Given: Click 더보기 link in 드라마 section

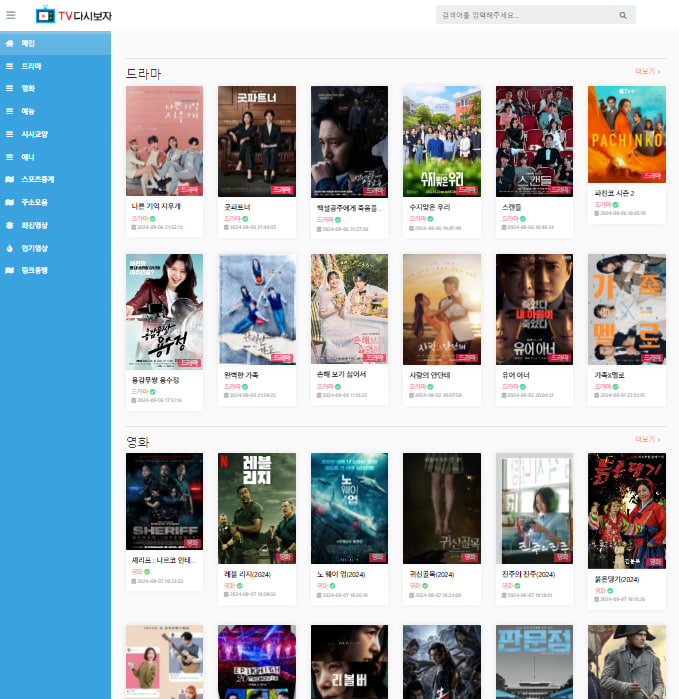Looking at the screenshot, I should 648,71.
